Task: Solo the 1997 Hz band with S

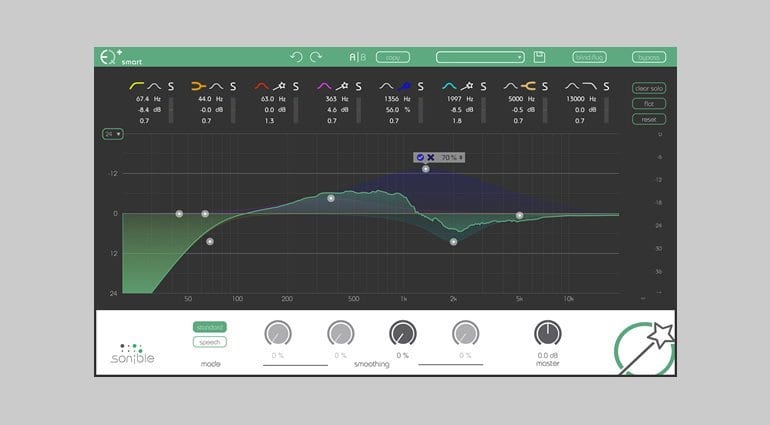Action: click(x=483, y=86)
